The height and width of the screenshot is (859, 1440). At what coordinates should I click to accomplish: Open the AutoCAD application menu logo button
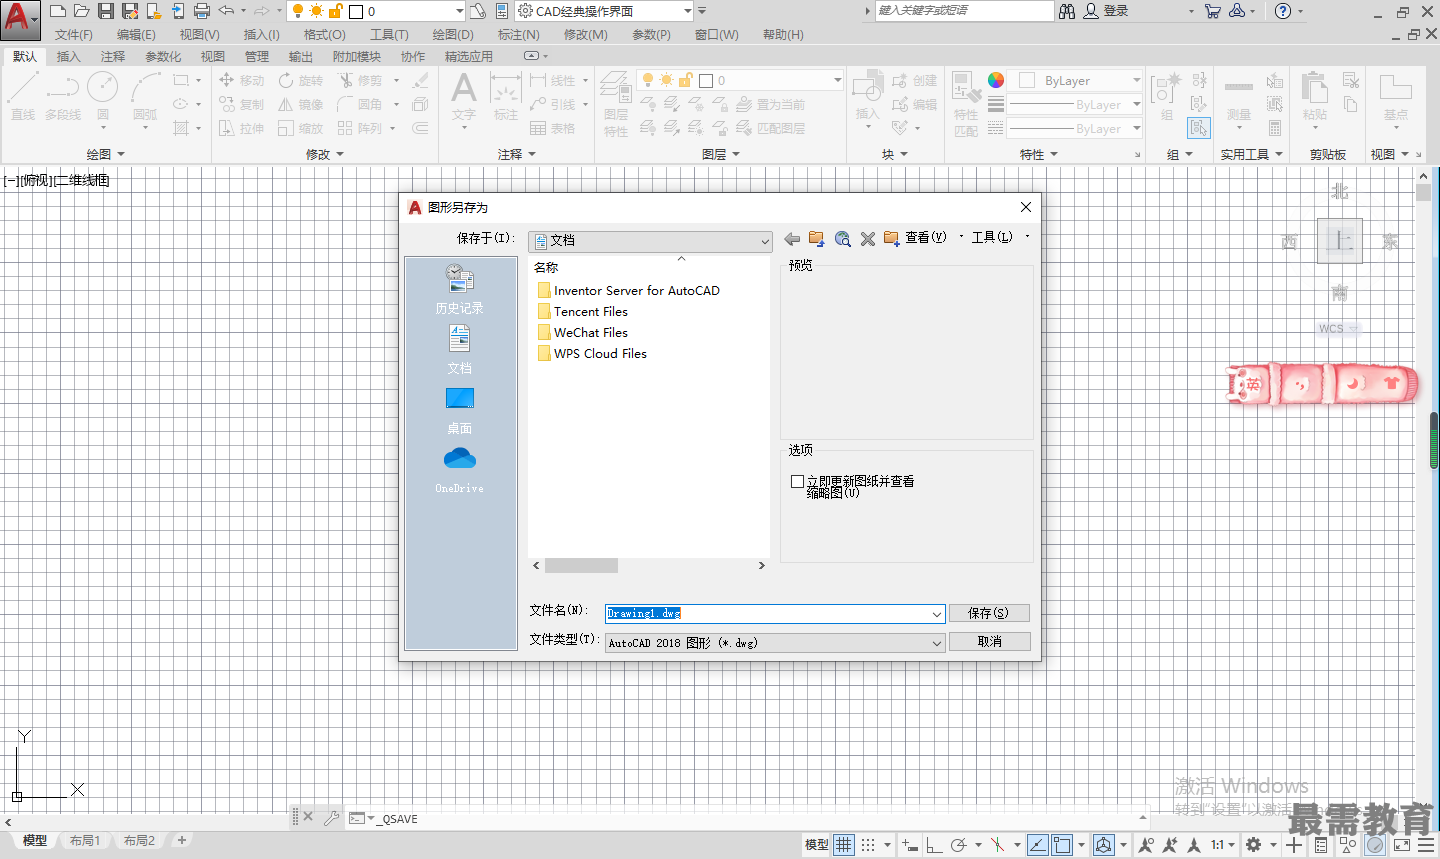pyautogui.click(x=19, y=19)
